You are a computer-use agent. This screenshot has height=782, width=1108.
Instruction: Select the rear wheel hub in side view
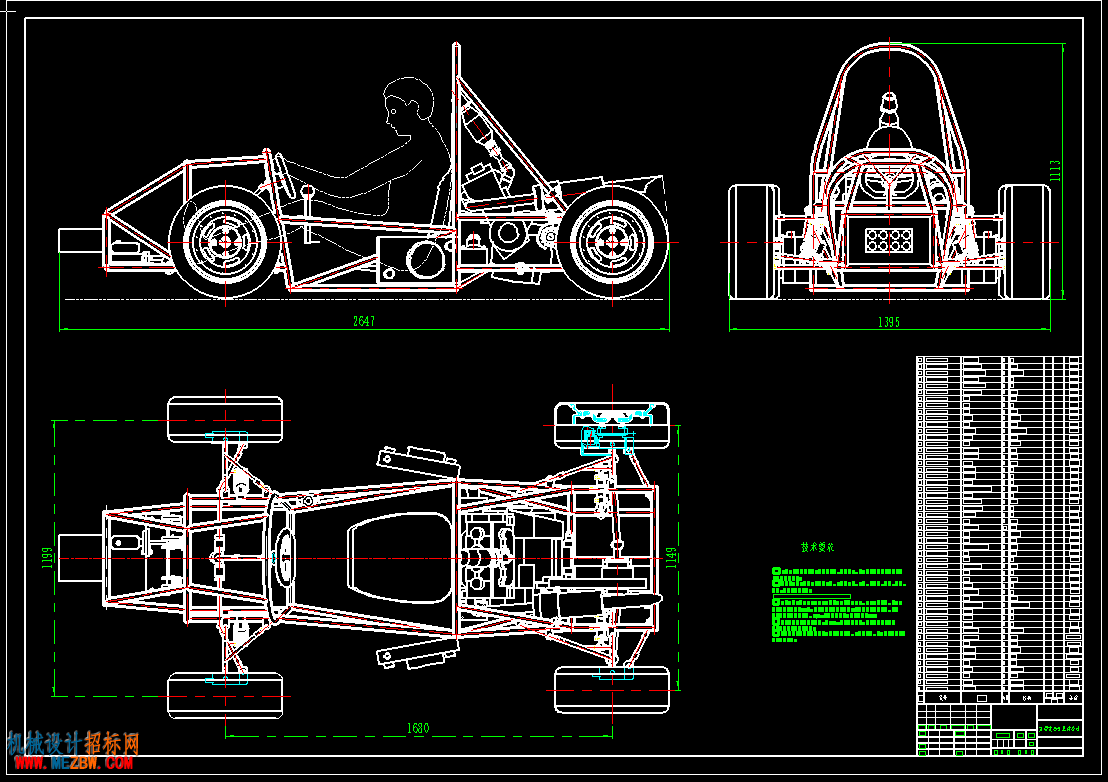click(x=612, y=241)
